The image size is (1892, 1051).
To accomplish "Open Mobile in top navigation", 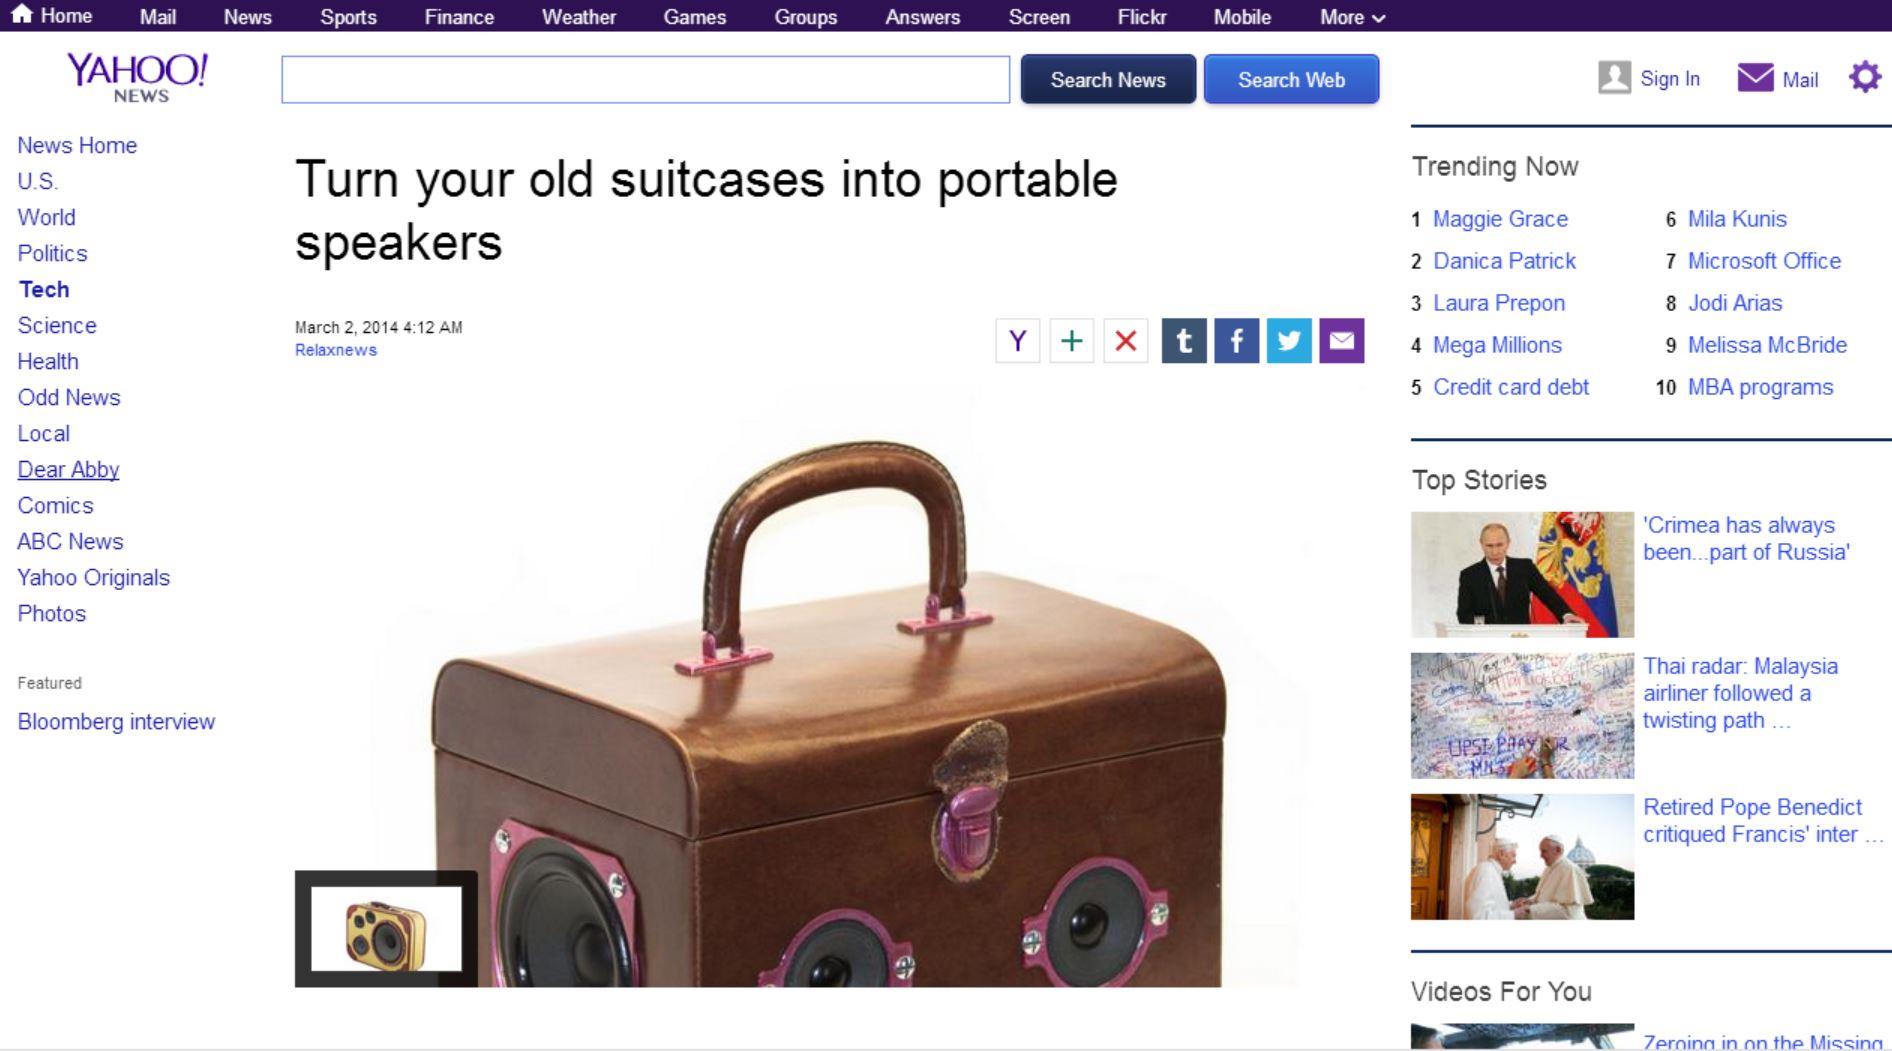I will pos(1242,17).
